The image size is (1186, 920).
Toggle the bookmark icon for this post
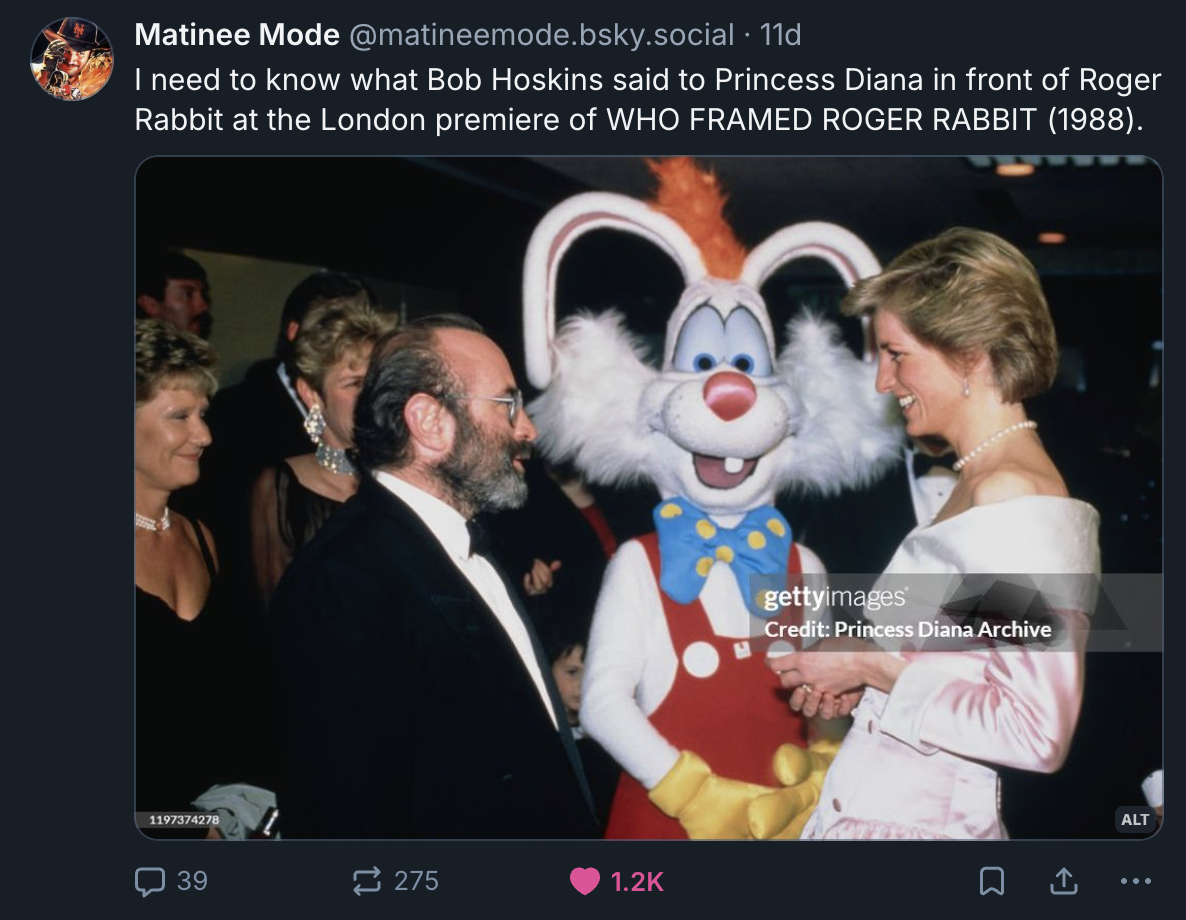point(991,880)
